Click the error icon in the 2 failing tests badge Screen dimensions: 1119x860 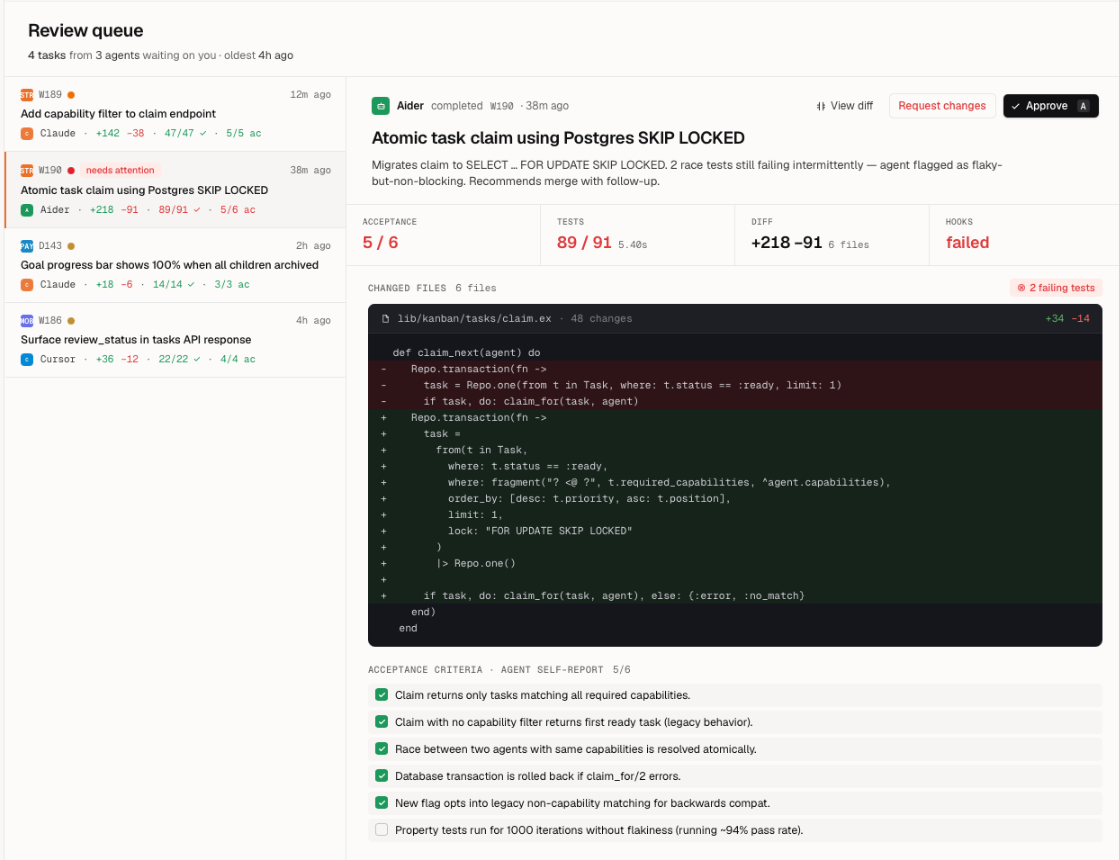pos(1021,288)
